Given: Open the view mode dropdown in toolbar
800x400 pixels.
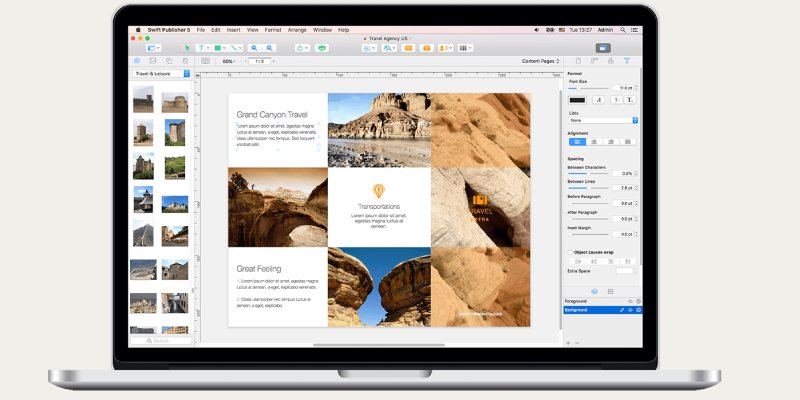Looking at the screenshot, I should coord(154,48).
